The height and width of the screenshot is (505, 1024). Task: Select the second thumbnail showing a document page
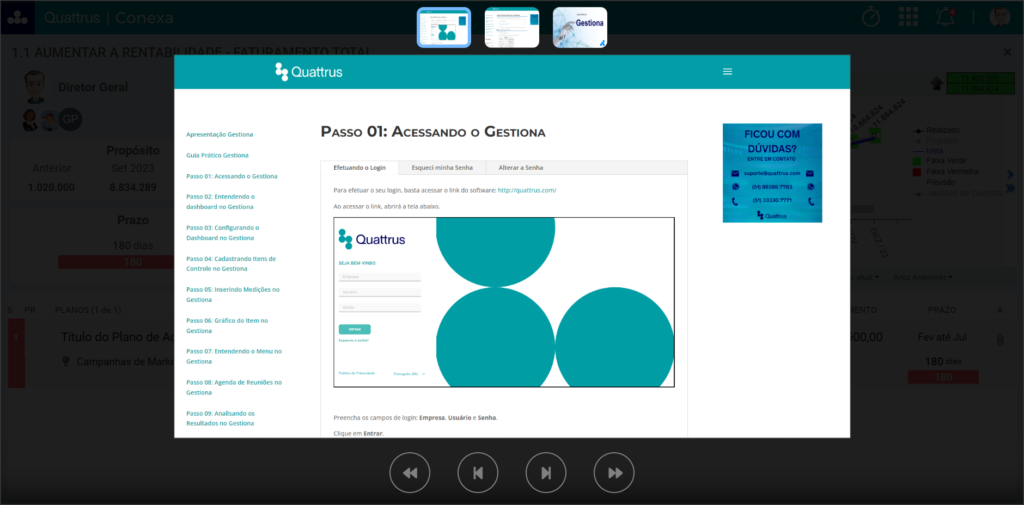click(512, 27)
